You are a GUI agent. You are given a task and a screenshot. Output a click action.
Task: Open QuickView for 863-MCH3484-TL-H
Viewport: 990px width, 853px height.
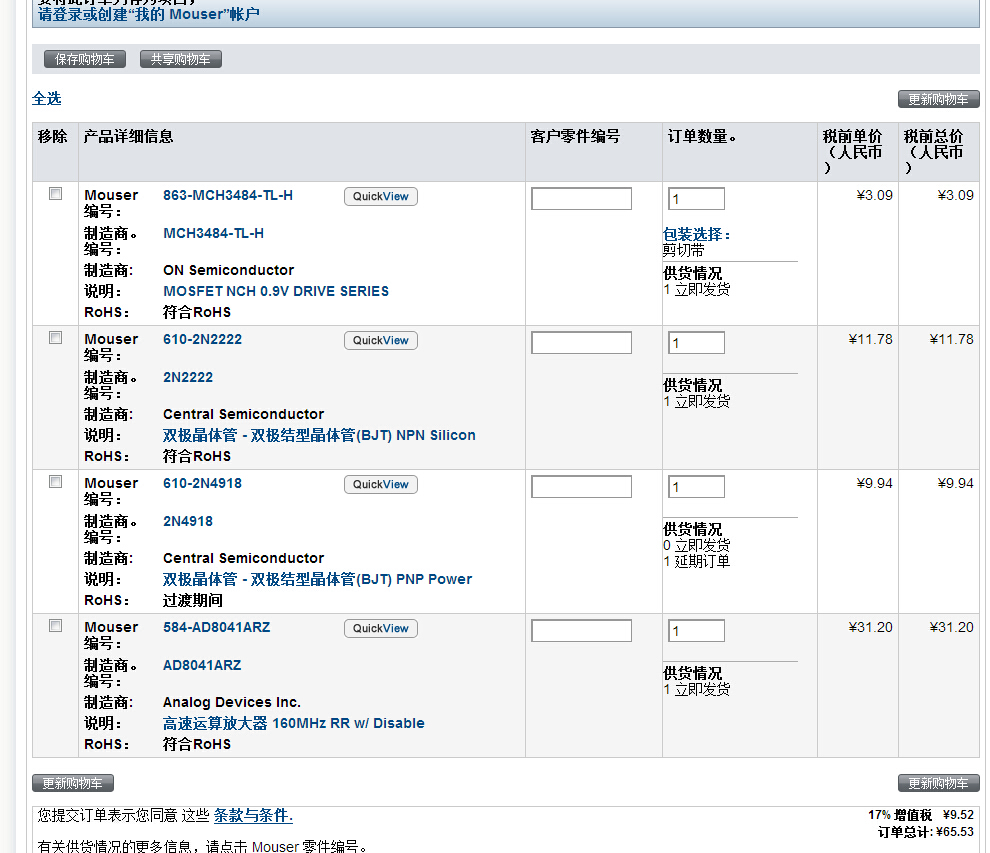tap(381, 196)
